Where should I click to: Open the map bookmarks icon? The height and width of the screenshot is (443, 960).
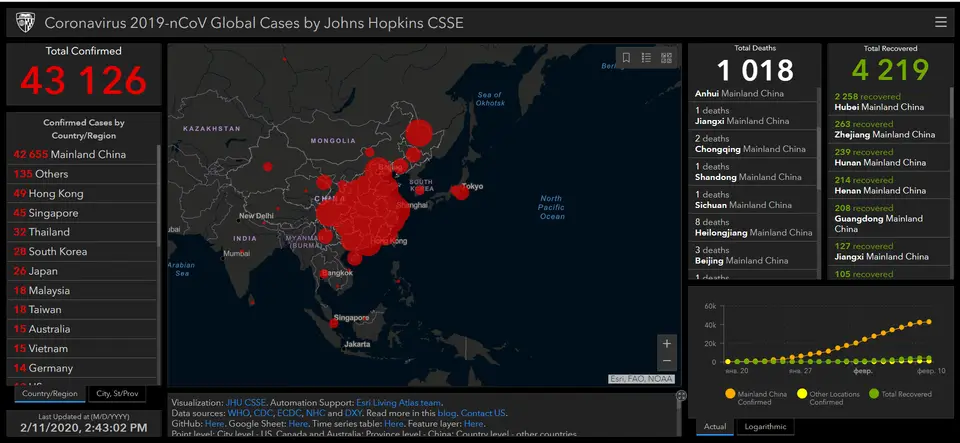tap(626, 58)
